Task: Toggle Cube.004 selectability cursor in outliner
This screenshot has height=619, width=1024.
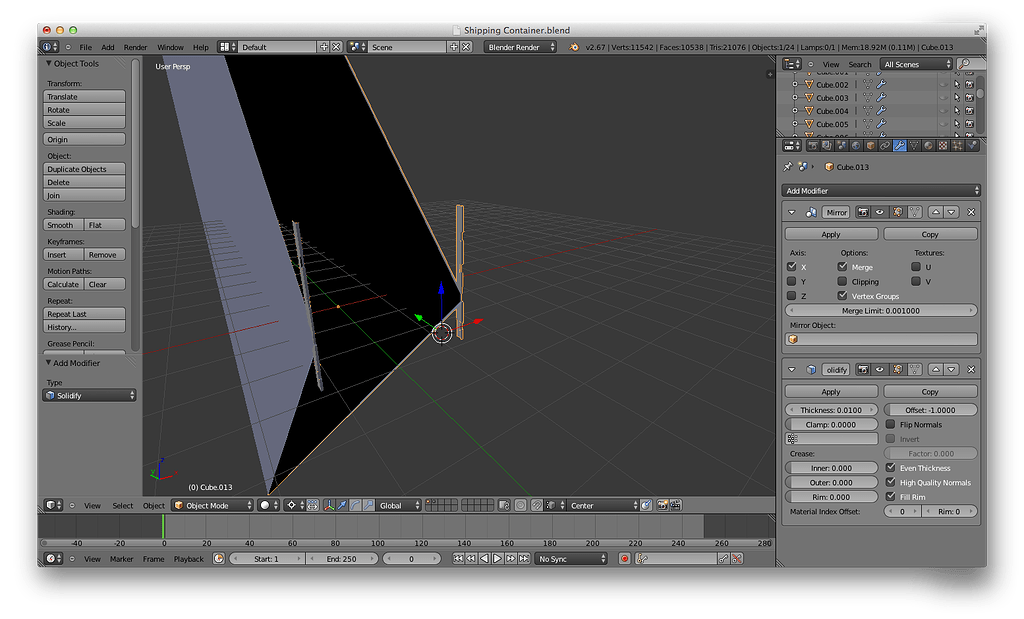Action: pos(957,111)
